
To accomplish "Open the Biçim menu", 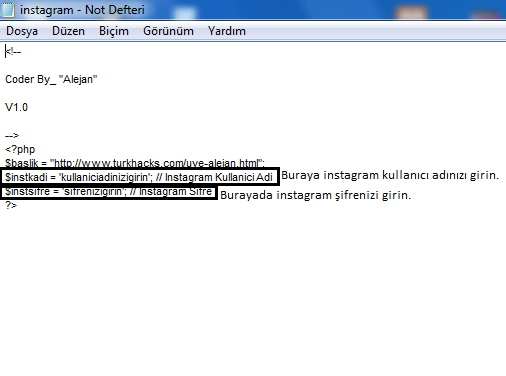I will tap(114, 31).
